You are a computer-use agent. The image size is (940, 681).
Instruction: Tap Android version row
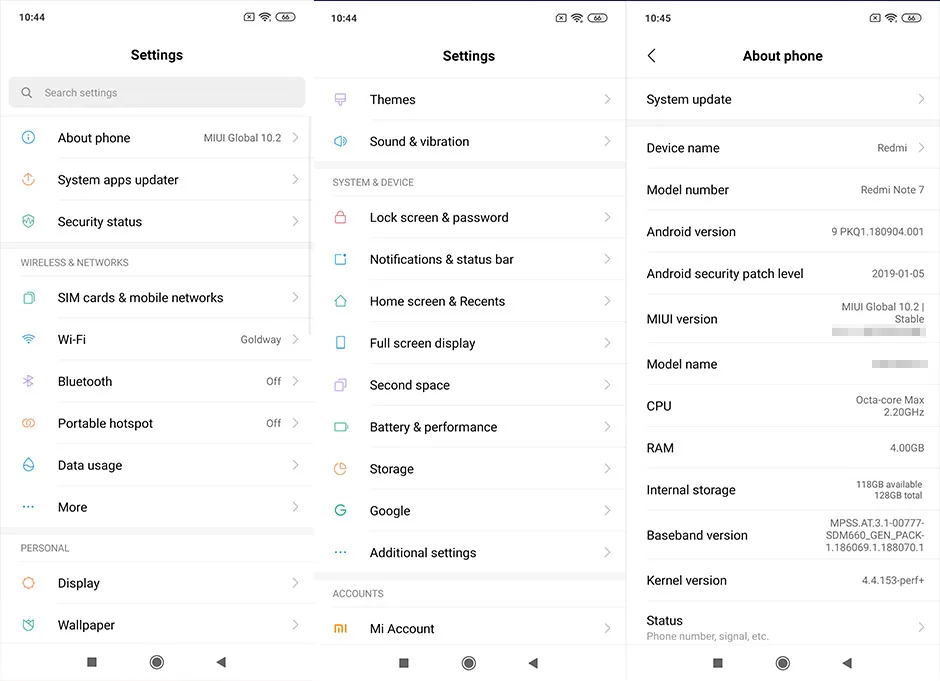tap(783, 231)
